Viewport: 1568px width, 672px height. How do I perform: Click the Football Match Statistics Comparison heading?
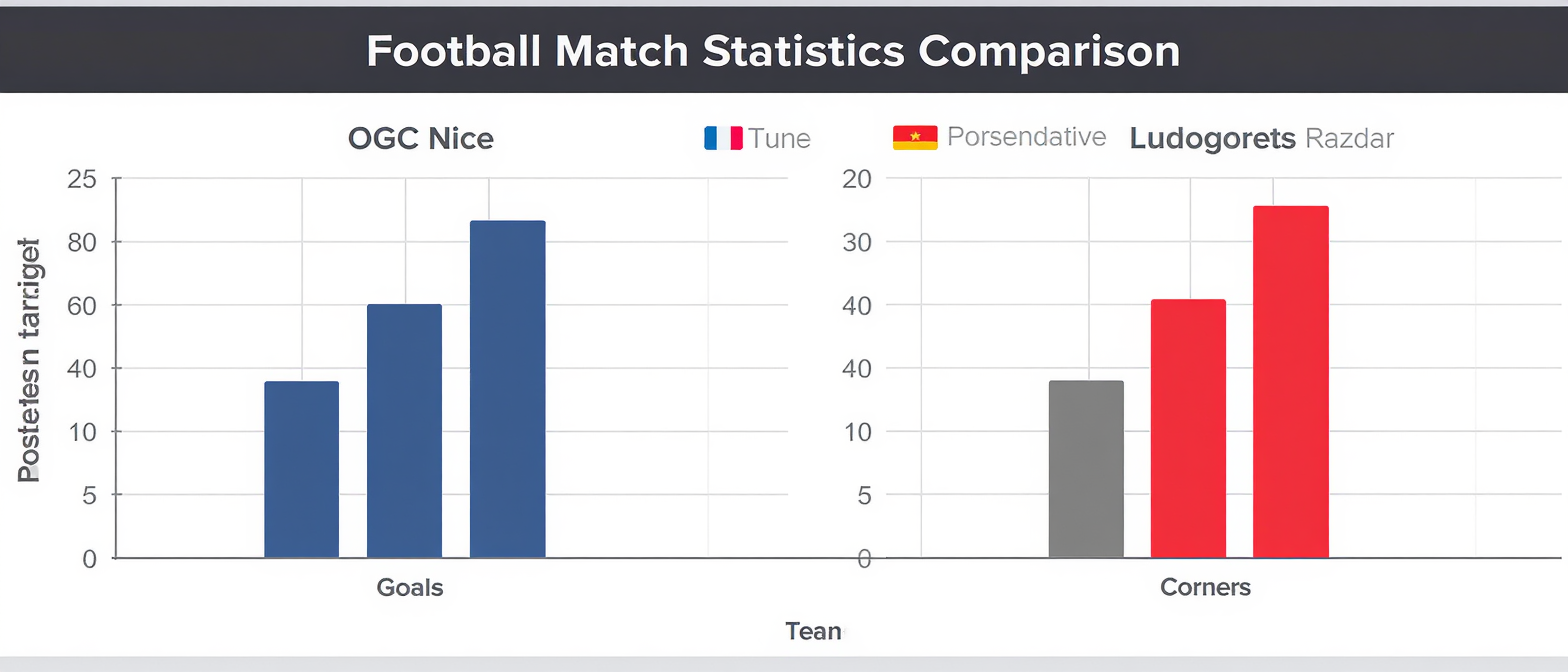click(x=772, y=51)
